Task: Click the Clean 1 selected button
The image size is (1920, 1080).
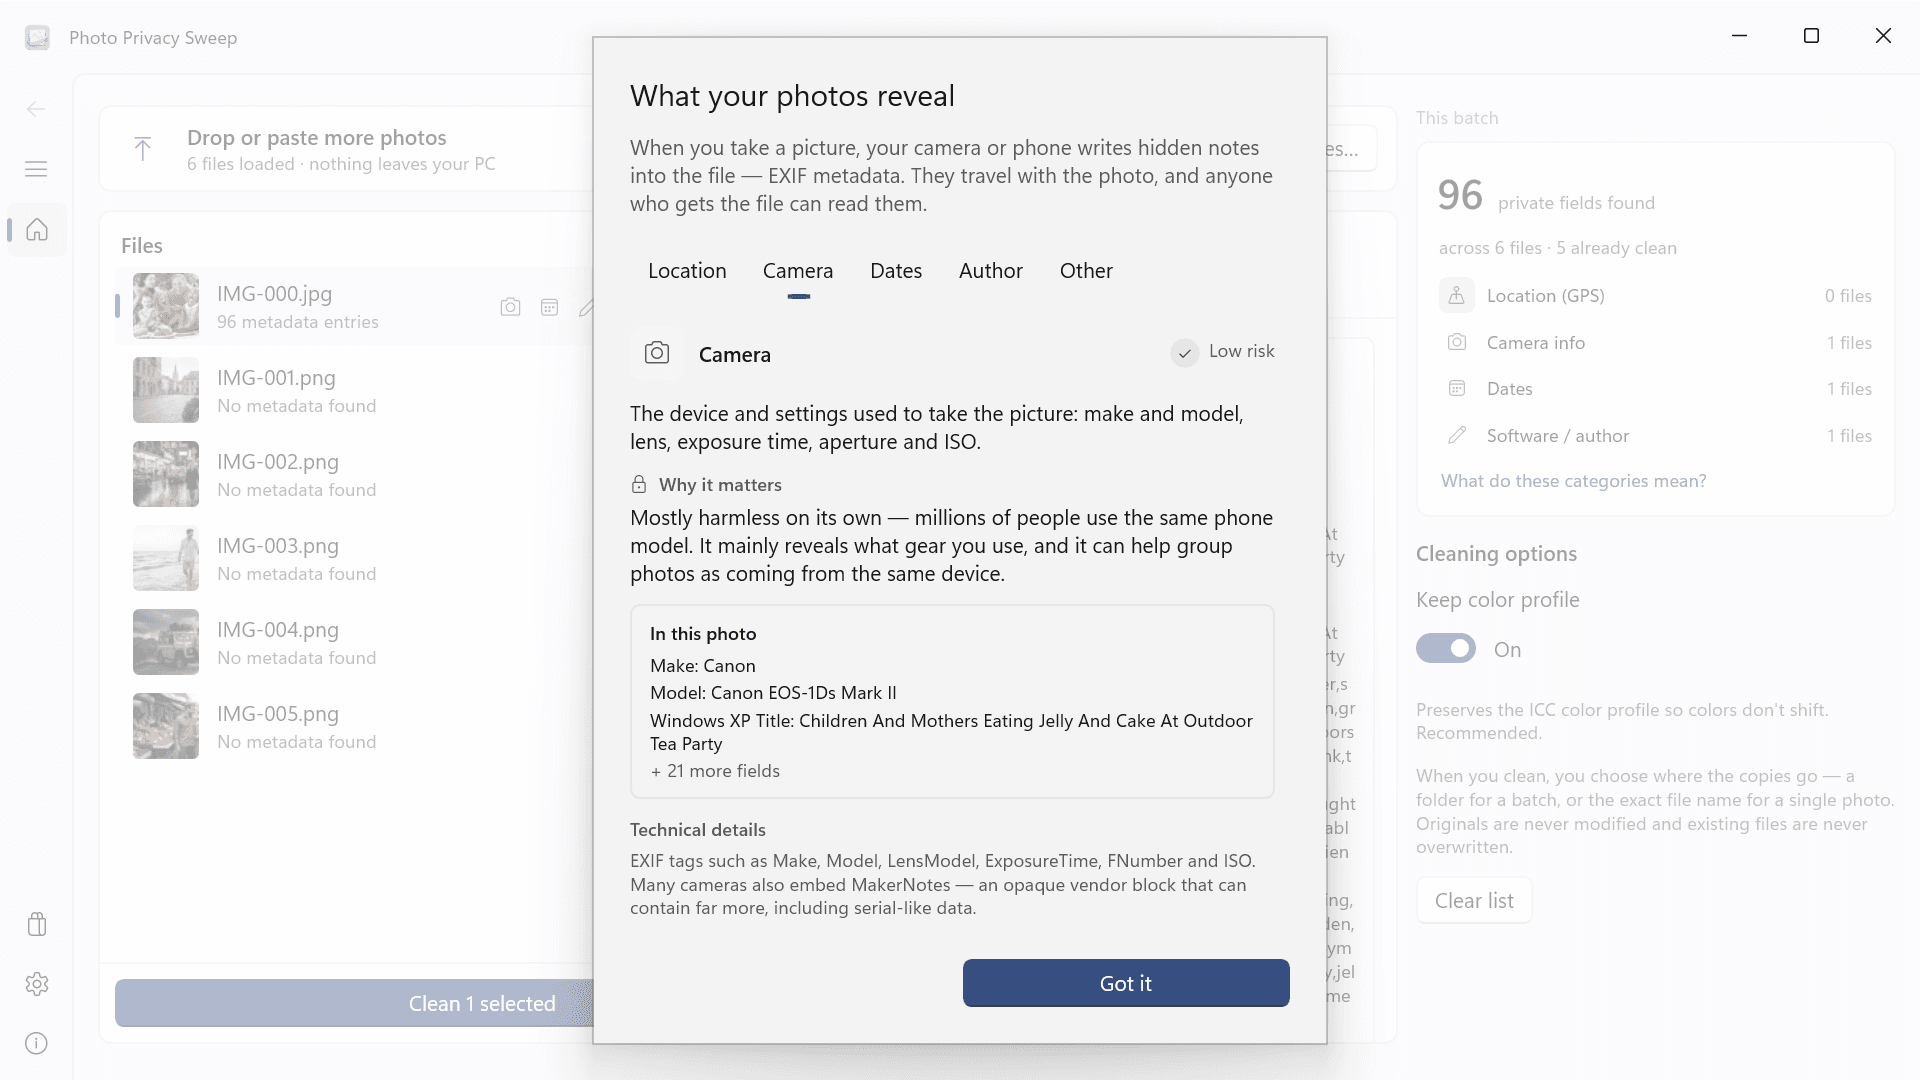Action: point(355,1003)
